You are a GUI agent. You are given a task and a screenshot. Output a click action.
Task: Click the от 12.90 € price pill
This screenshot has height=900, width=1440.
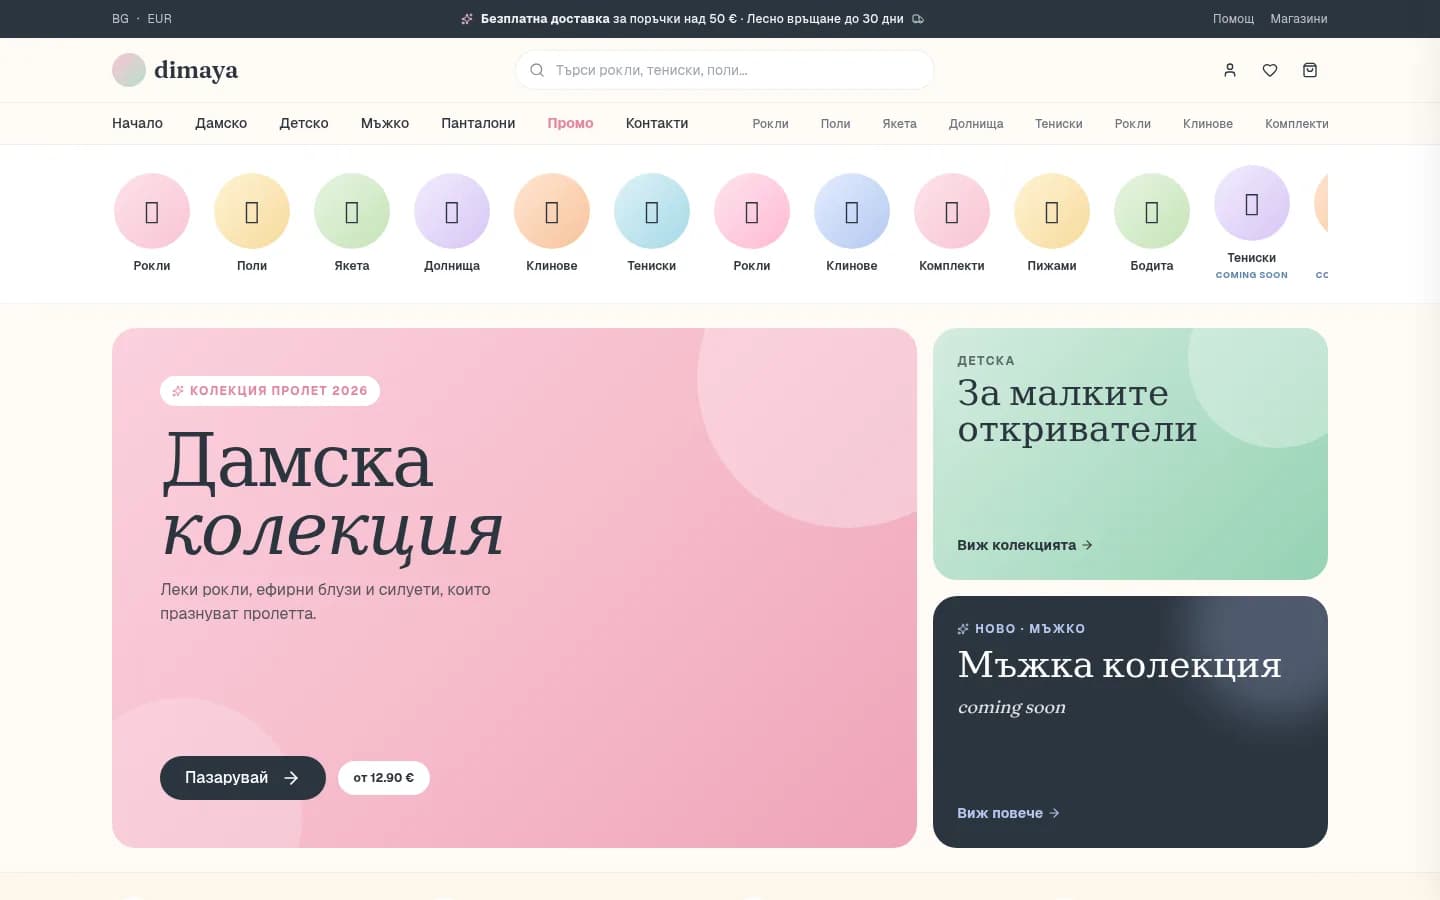[384, 778]
